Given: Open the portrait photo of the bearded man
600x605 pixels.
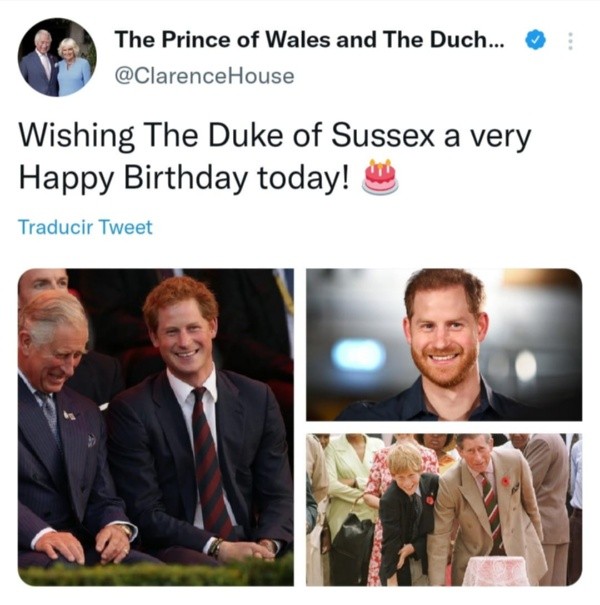Looking at the screenshot, I should pyautogui.click(x=443, y=343).
